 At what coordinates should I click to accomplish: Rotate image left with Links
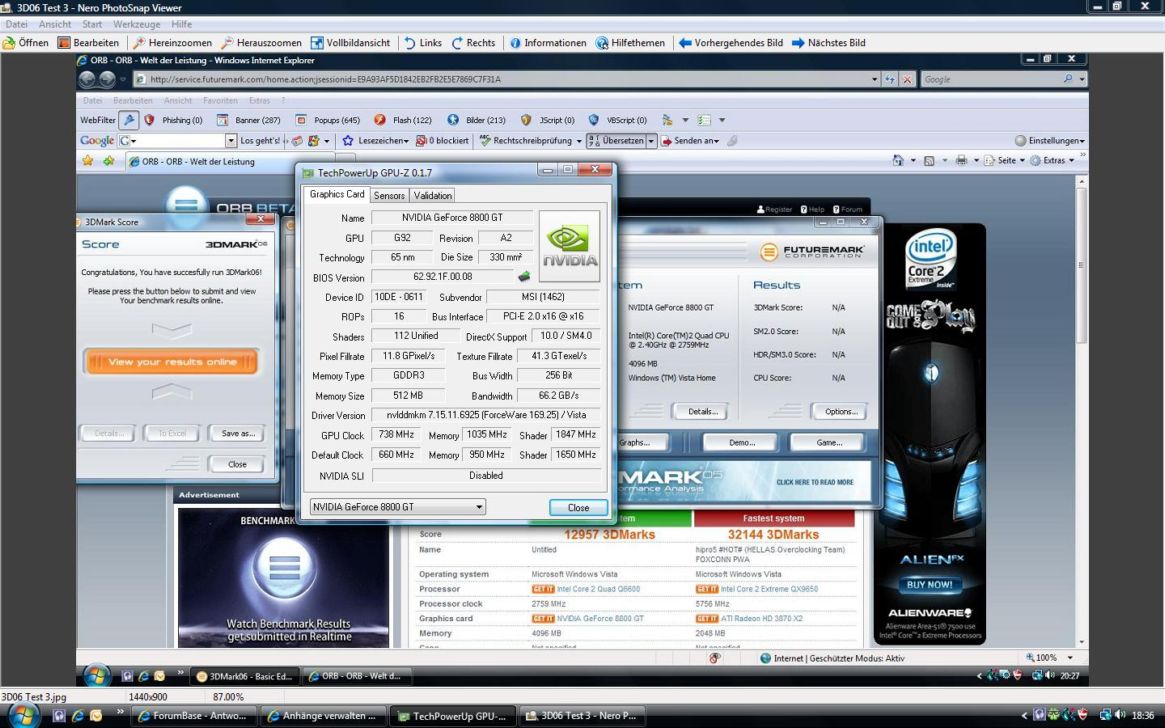(x=423, y=43)
